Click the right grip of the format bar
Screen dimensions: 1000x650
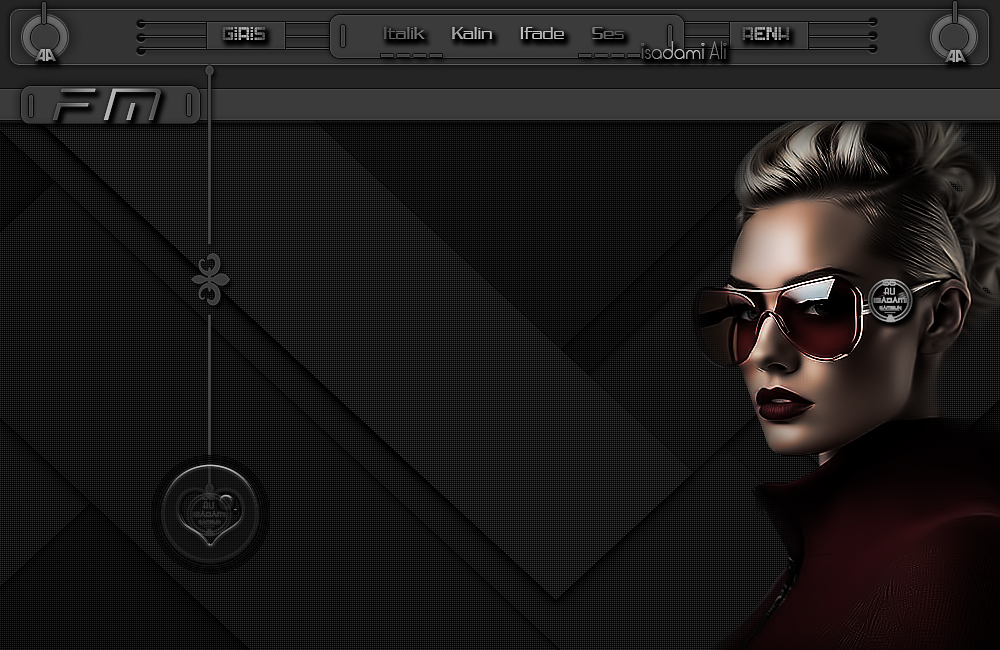[670, 36]
